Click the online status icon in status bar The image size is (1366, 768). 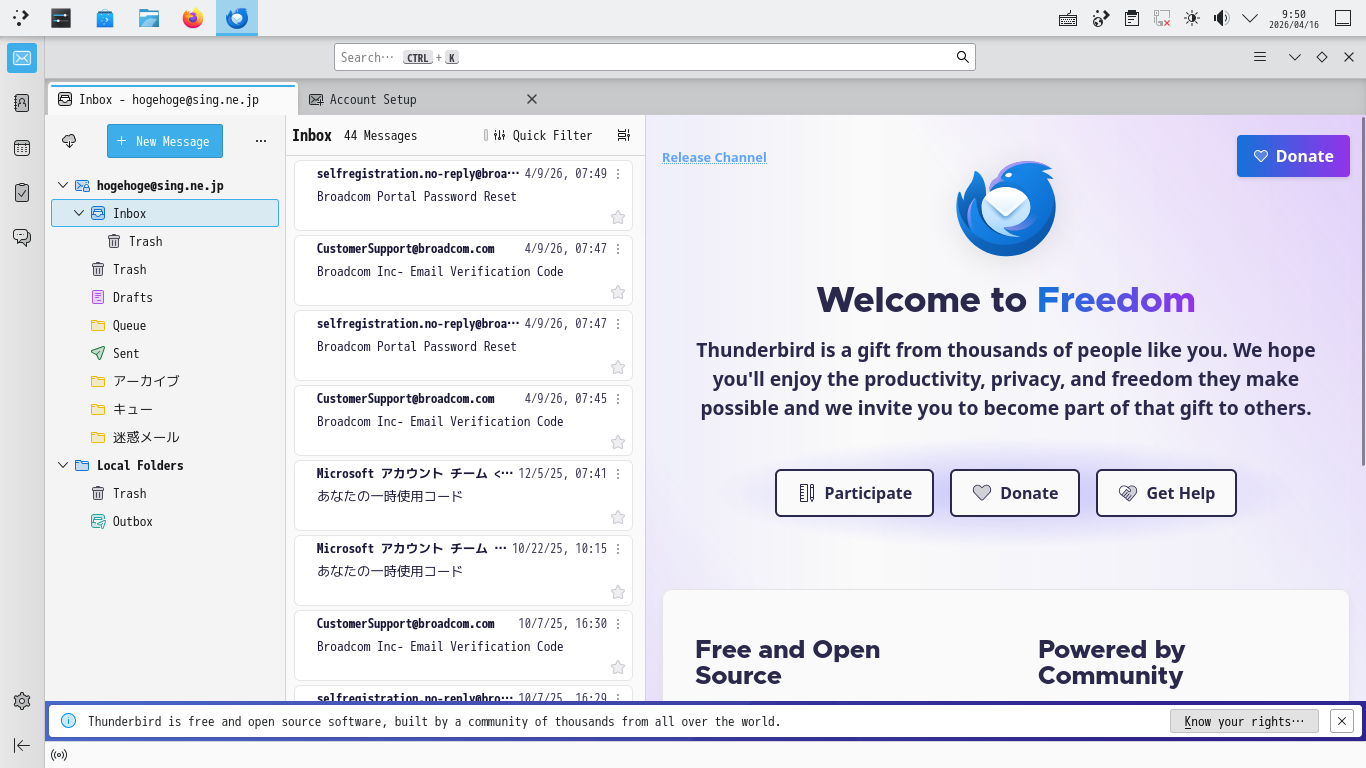(59, 755)
